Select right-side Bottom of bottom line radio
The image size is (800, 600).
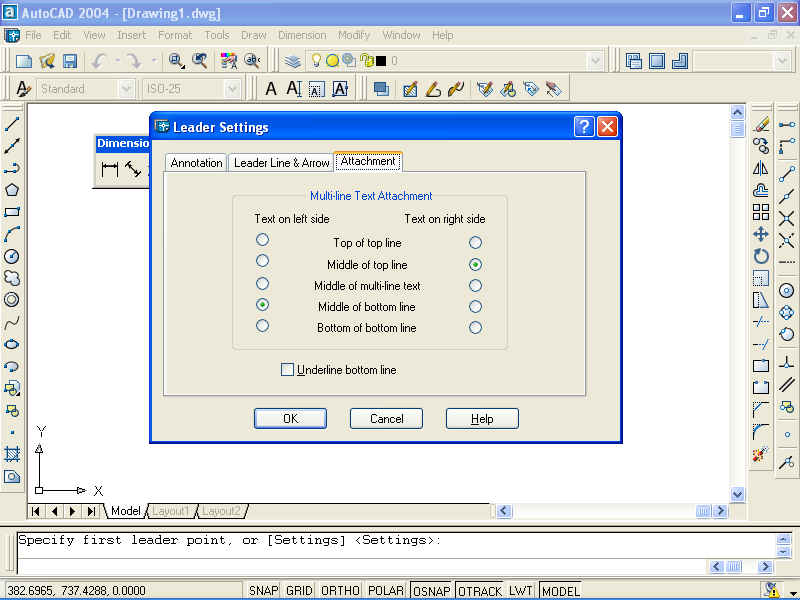pos(475,328)
